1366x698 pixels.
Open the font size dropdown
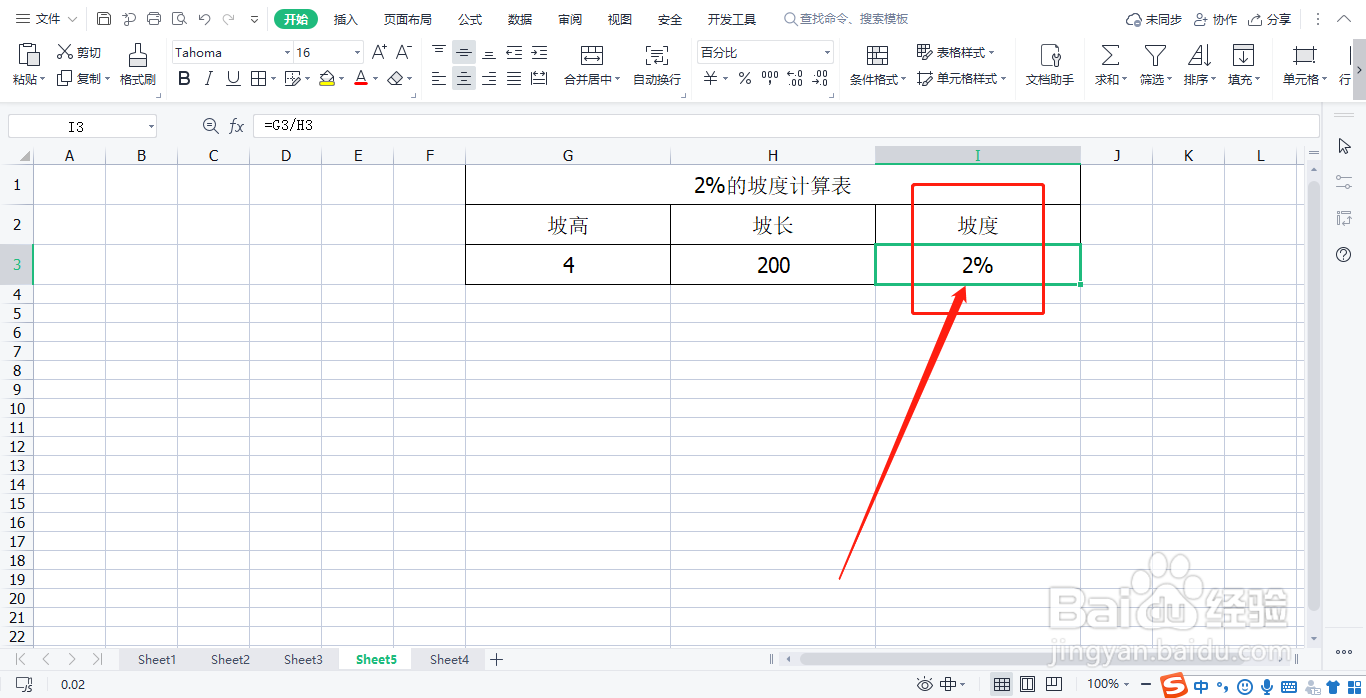point(356,51)
